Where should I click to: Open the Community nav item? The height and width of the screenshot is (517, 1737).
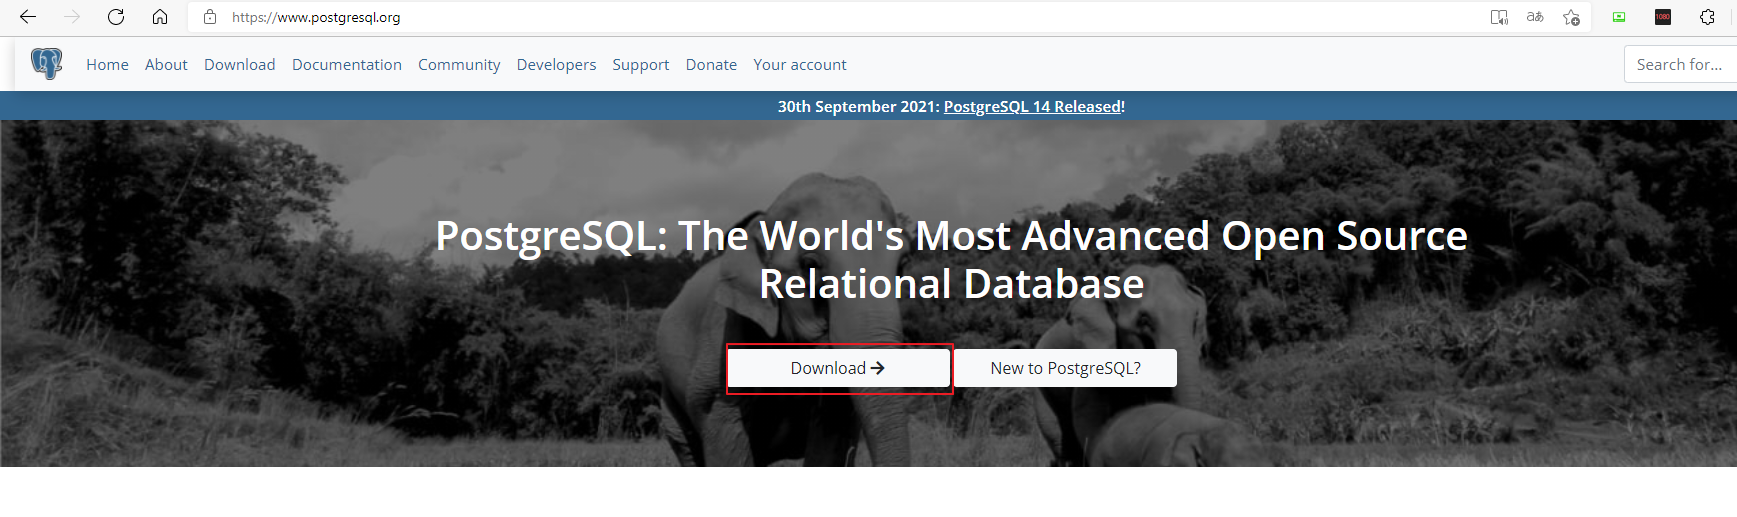(459, 64)
